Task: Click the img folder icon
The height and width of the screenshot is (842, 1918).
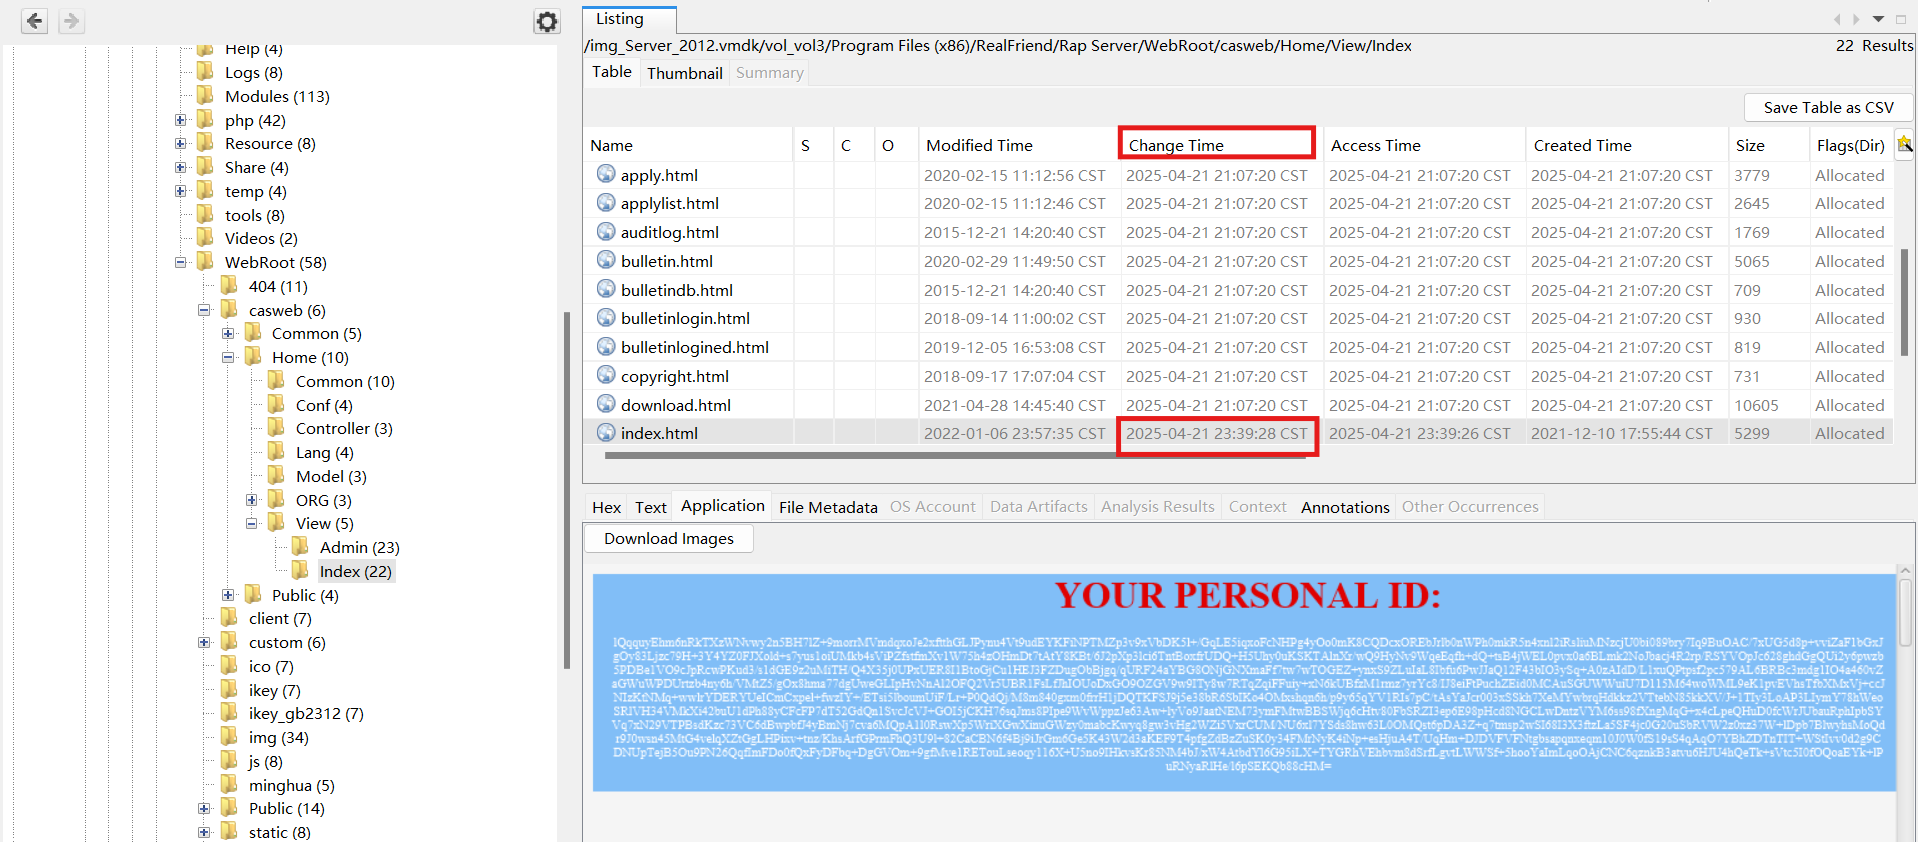Action: click(x=229, y=736)
